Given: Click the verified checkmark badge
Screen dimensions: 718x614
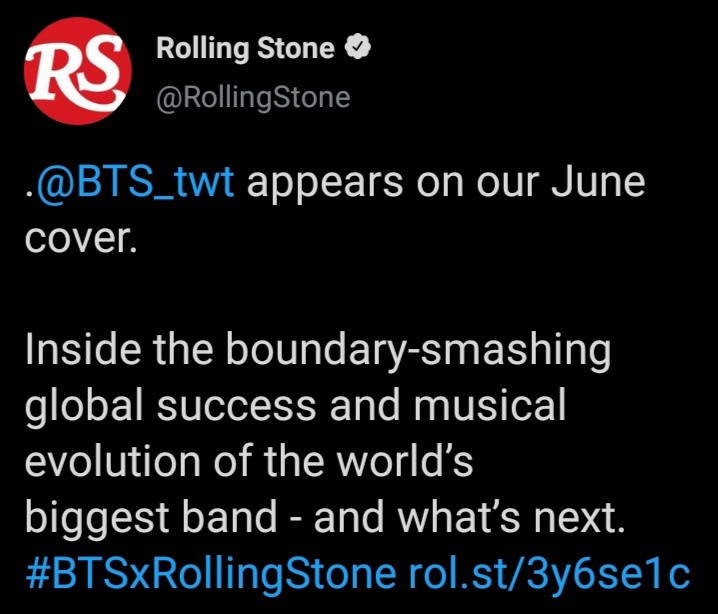Looking at the screenshot, I should coord(357,47).
